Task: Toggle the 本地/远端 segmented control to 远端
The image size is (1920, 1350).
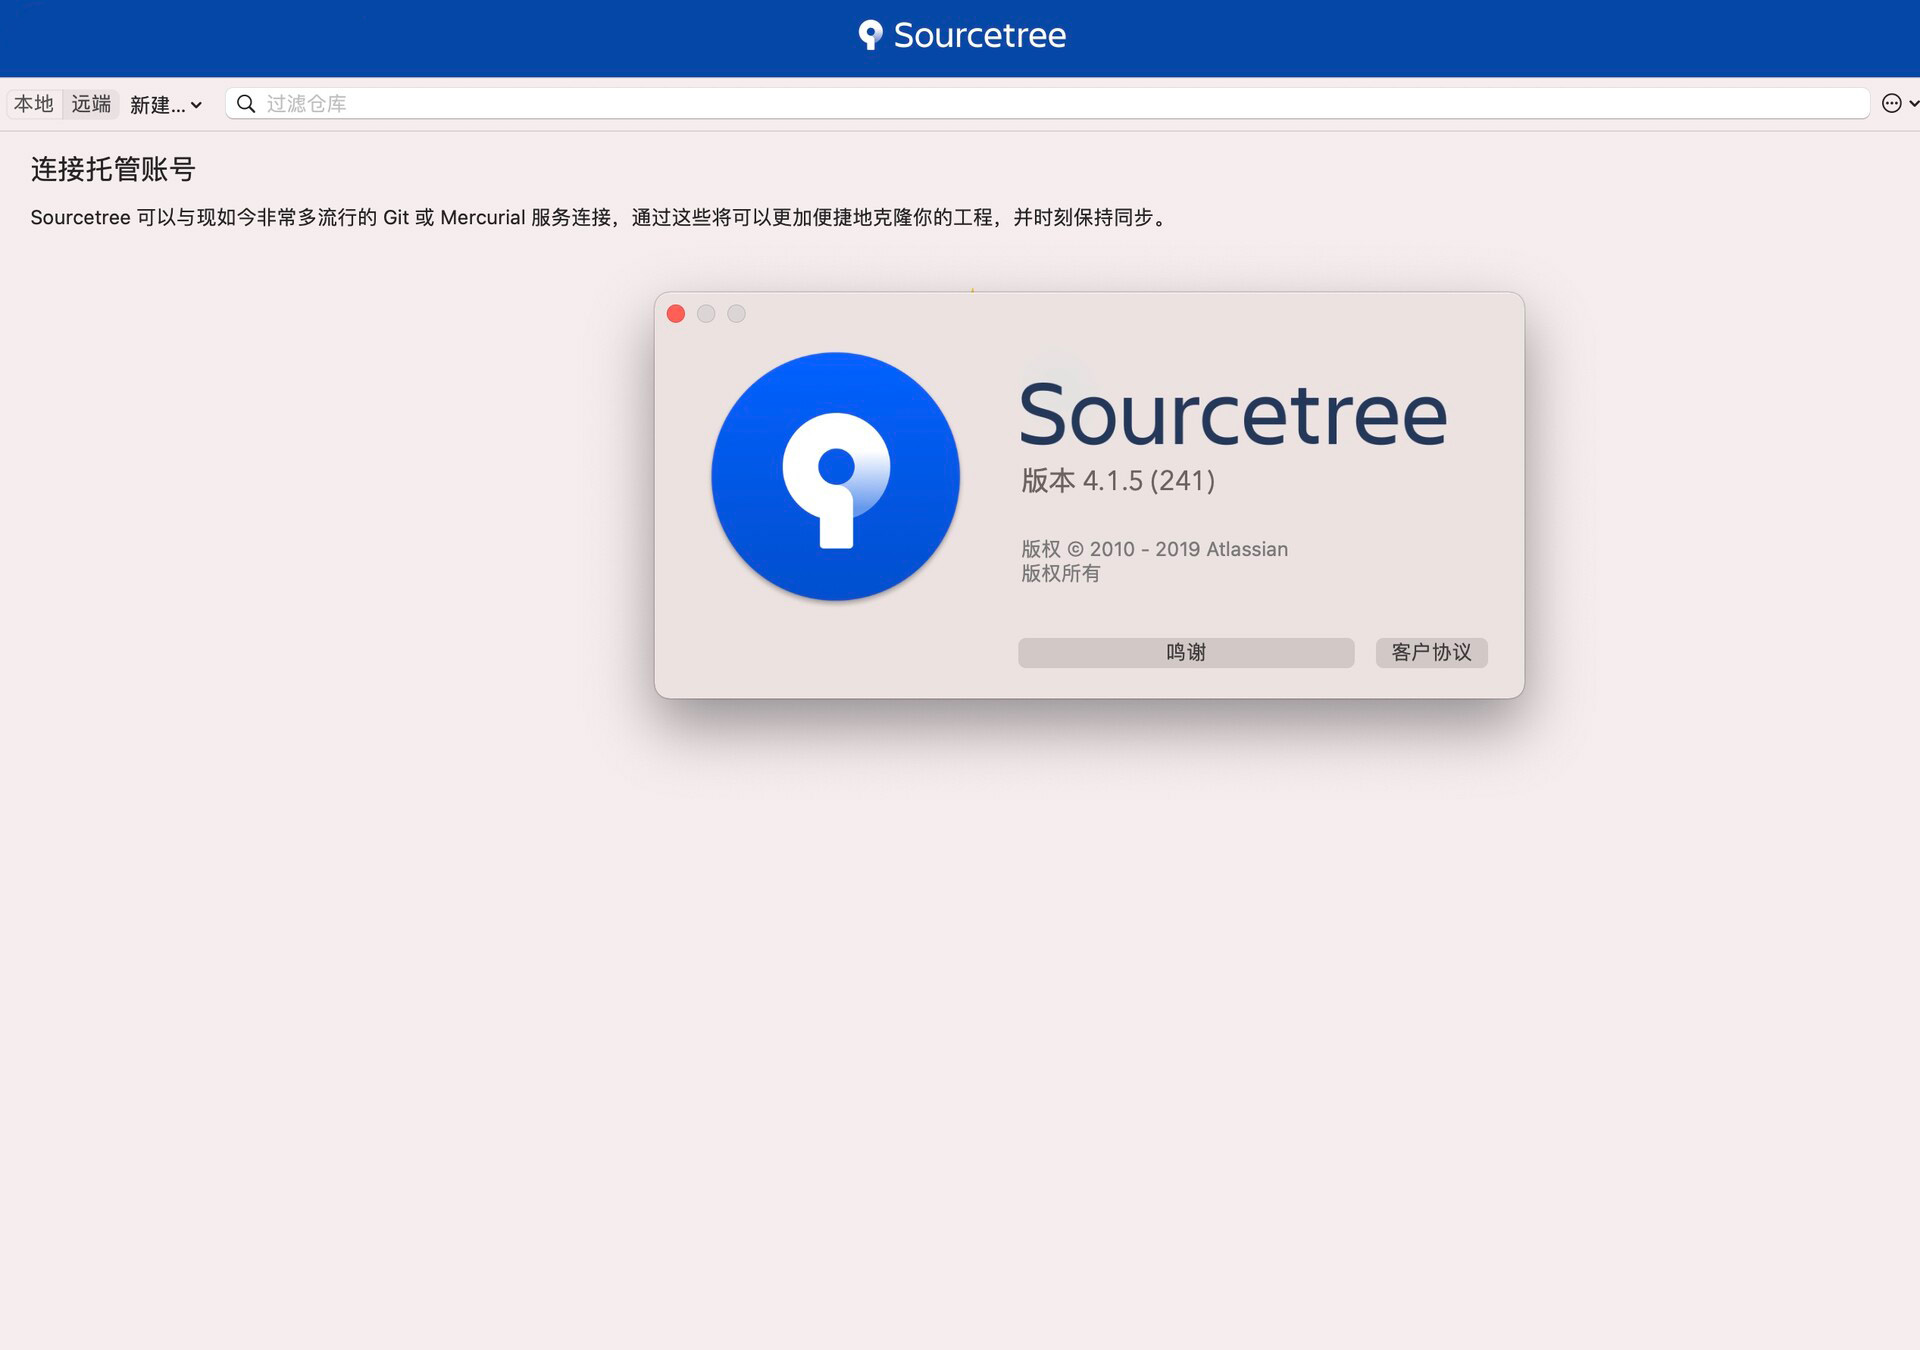Action: click(x=90, y=103)
